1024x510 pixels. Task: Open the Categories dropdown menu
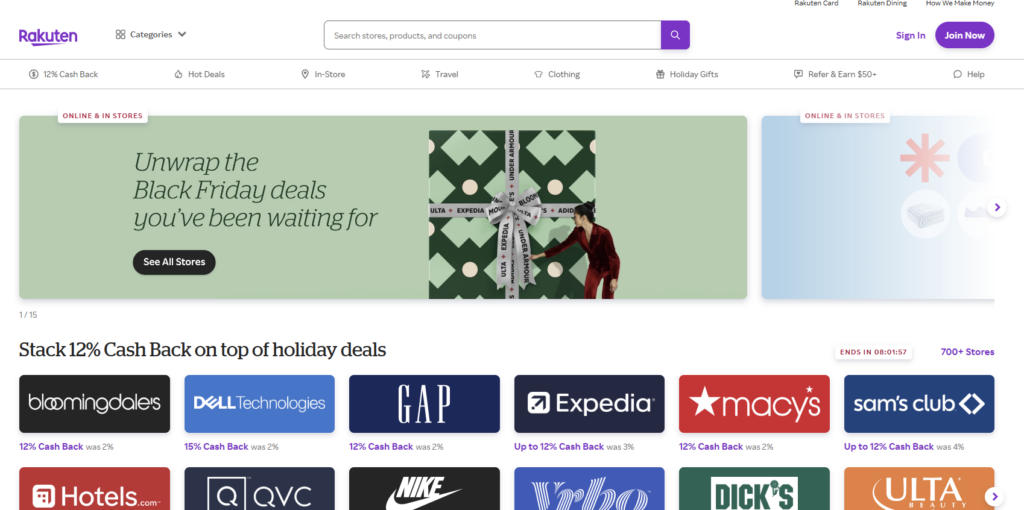151,35
